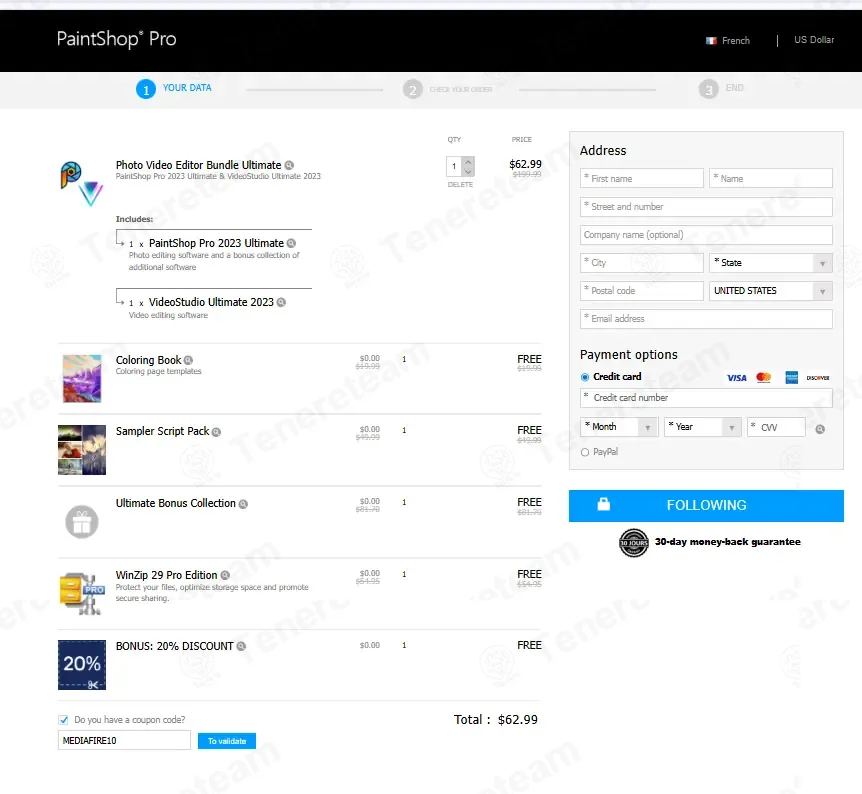Image resolution: width=862 pixels, height=794 pixels.
Task: Click the lock icon on FOLLOWING button
Action: 604,504
